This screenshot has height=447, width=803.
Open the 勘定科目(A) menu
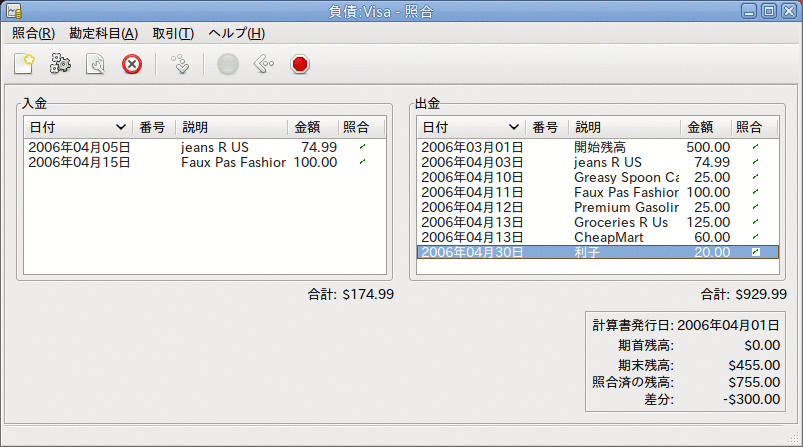(x=103, y=33)
